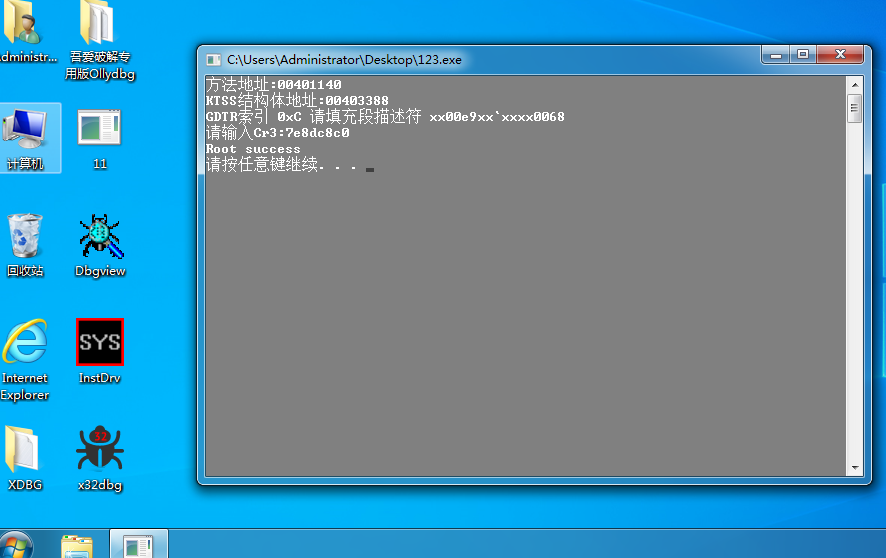Click the console scrollbar up arrow
This screenshot has width=886, height=558.
pyautogui.click(x=854, y=85)
